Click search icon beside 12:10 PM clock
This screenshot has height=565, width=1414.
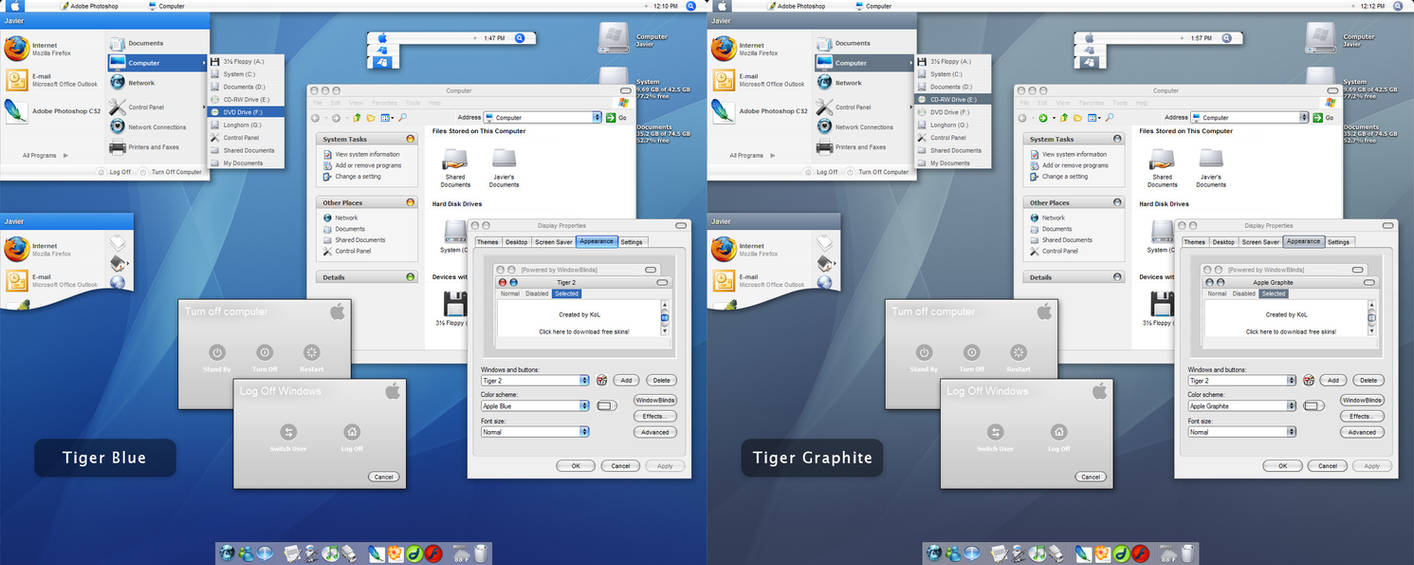[691, 6]
